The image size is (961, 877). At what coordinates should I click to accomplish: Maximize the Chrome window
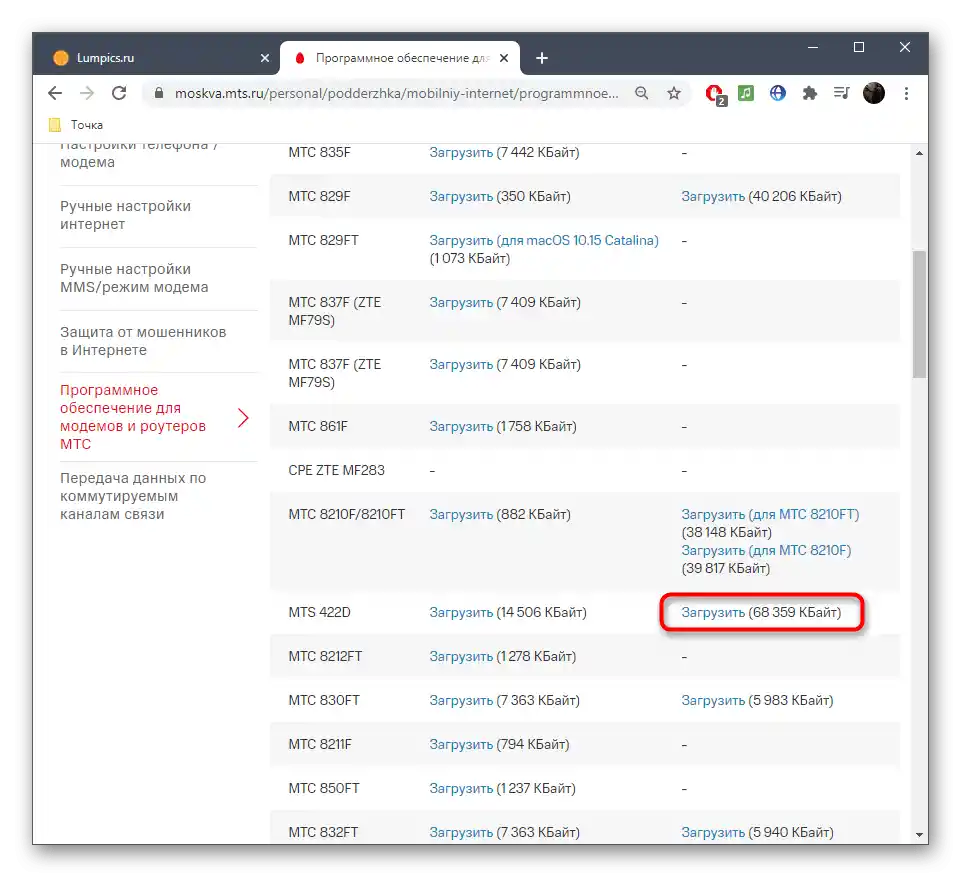[x=859, y=47]
